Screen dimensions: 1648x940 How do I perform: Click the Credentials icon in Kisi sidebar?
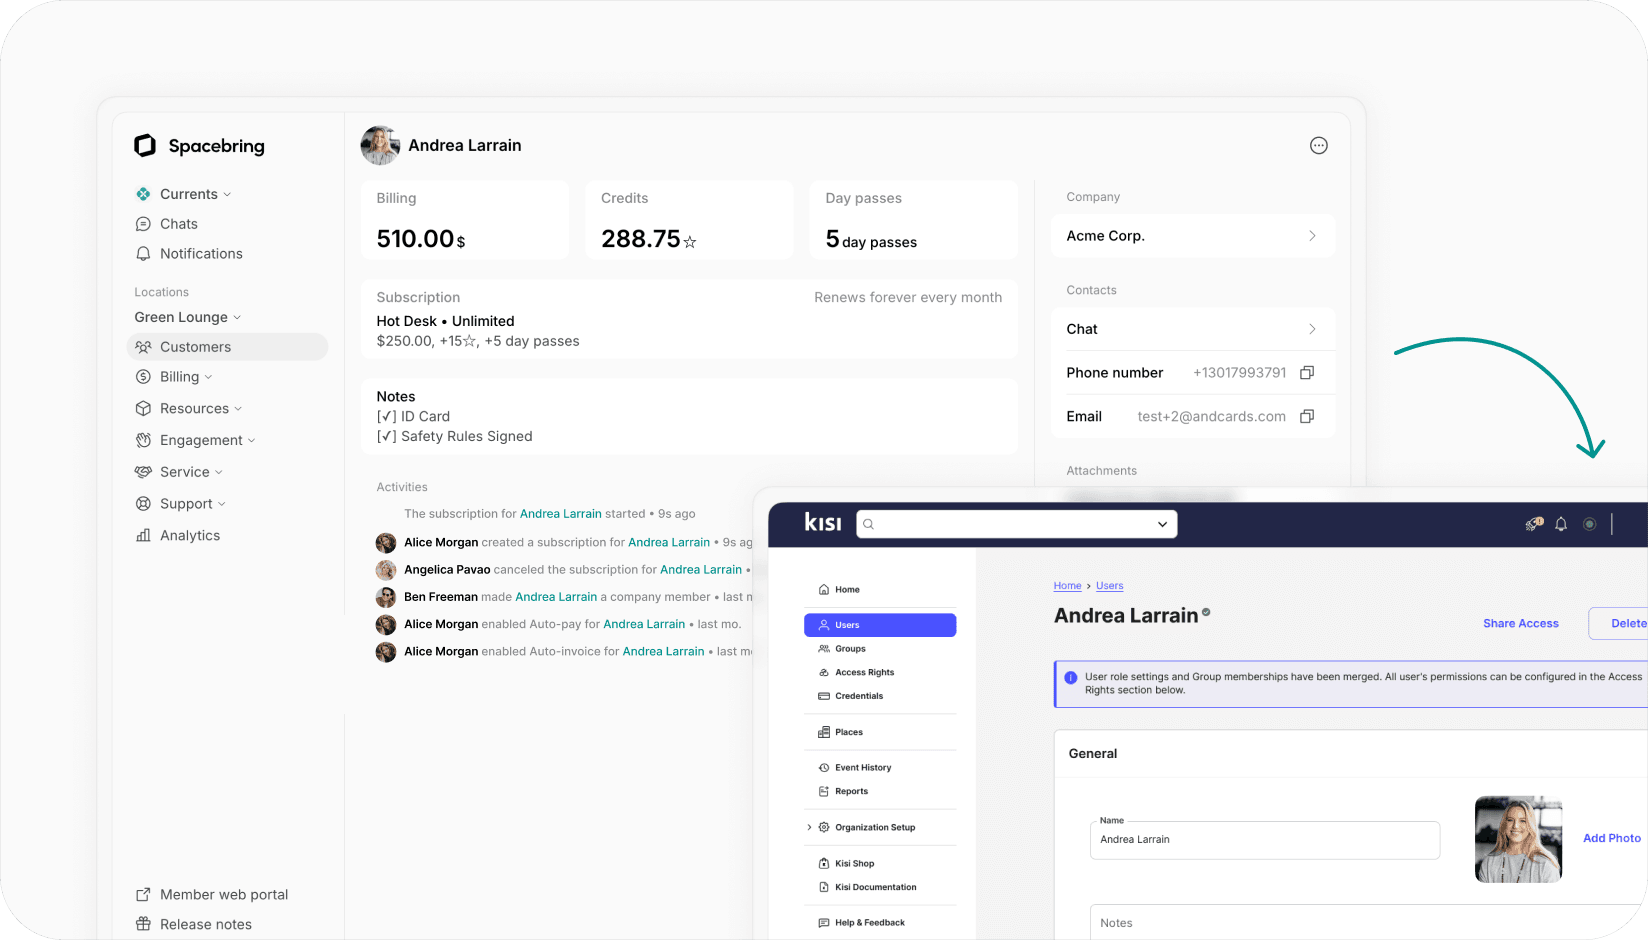point(822,696)
